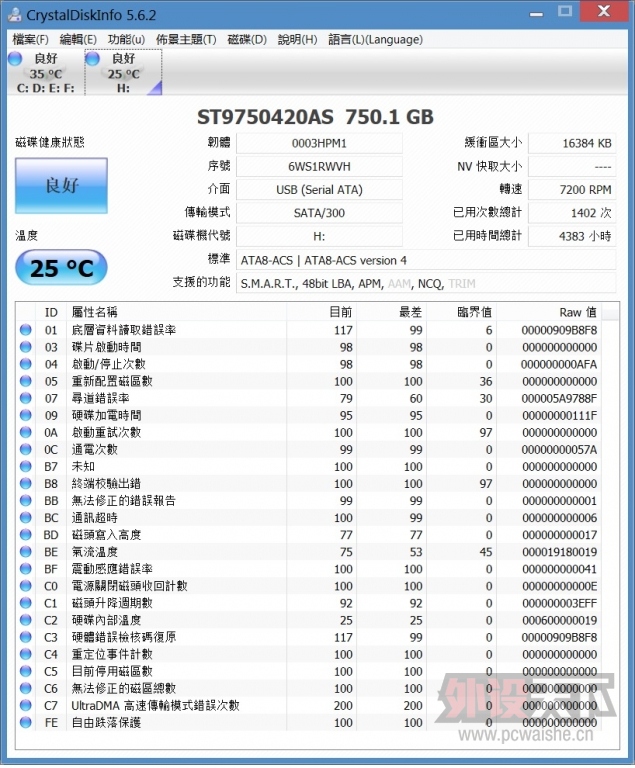Select the 磁頭升降週期數 attribute name
Viewport: 635px width, 768px height.
[x=112, y=603]
